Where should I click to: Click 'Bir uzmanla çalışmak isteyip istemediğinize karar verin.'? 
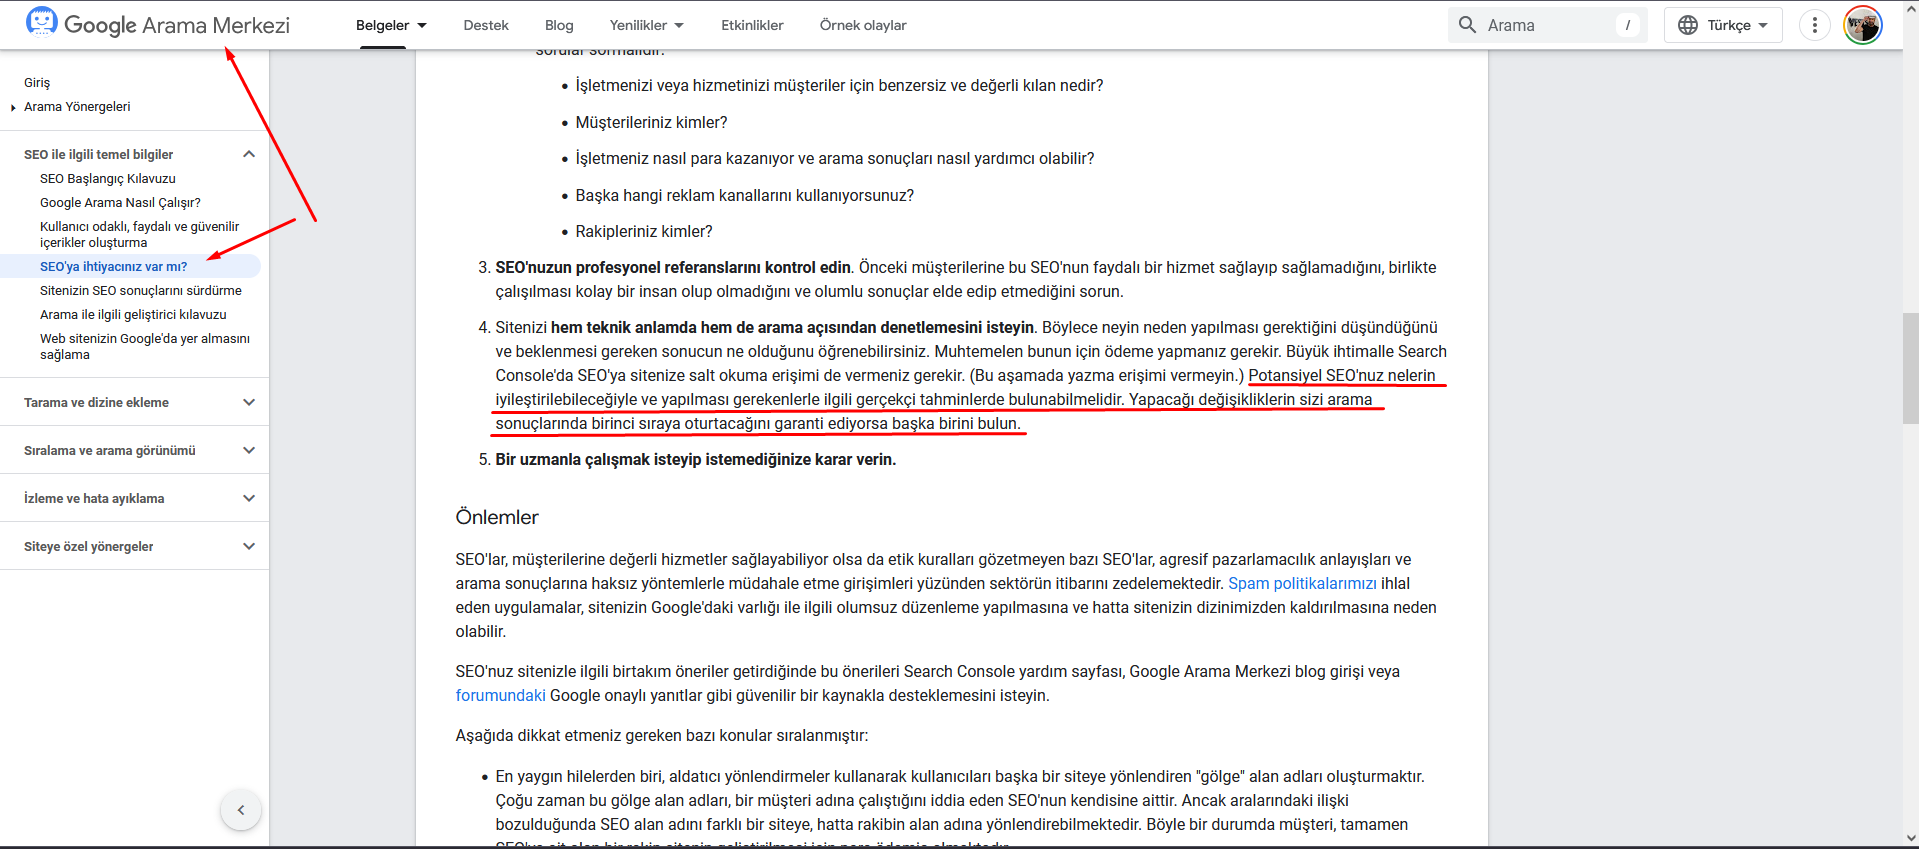pos(696,459)
